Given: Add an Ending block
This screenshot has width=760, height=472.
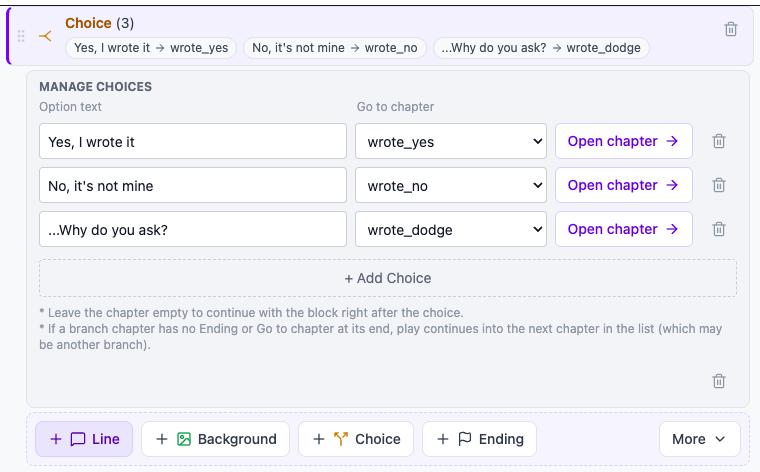Looking at the screenshot, I should 479,439.
